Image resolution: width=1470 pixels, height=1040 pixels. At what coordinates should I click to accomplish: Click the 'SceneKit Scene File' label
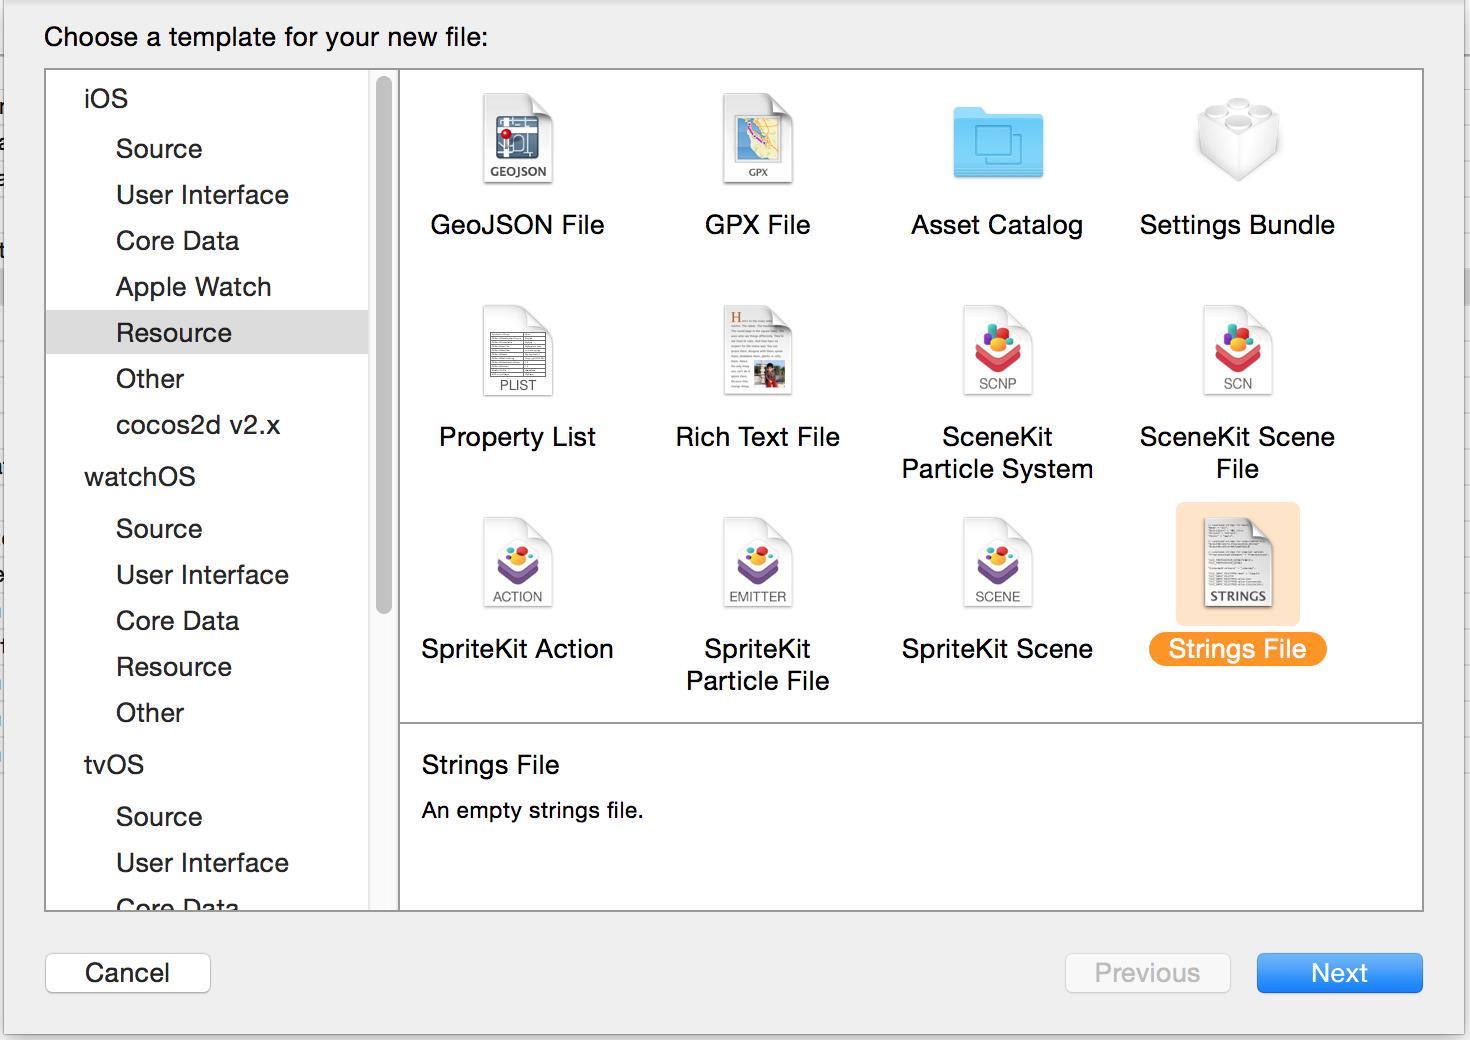pyautogui.click(x=1237, y=453)
